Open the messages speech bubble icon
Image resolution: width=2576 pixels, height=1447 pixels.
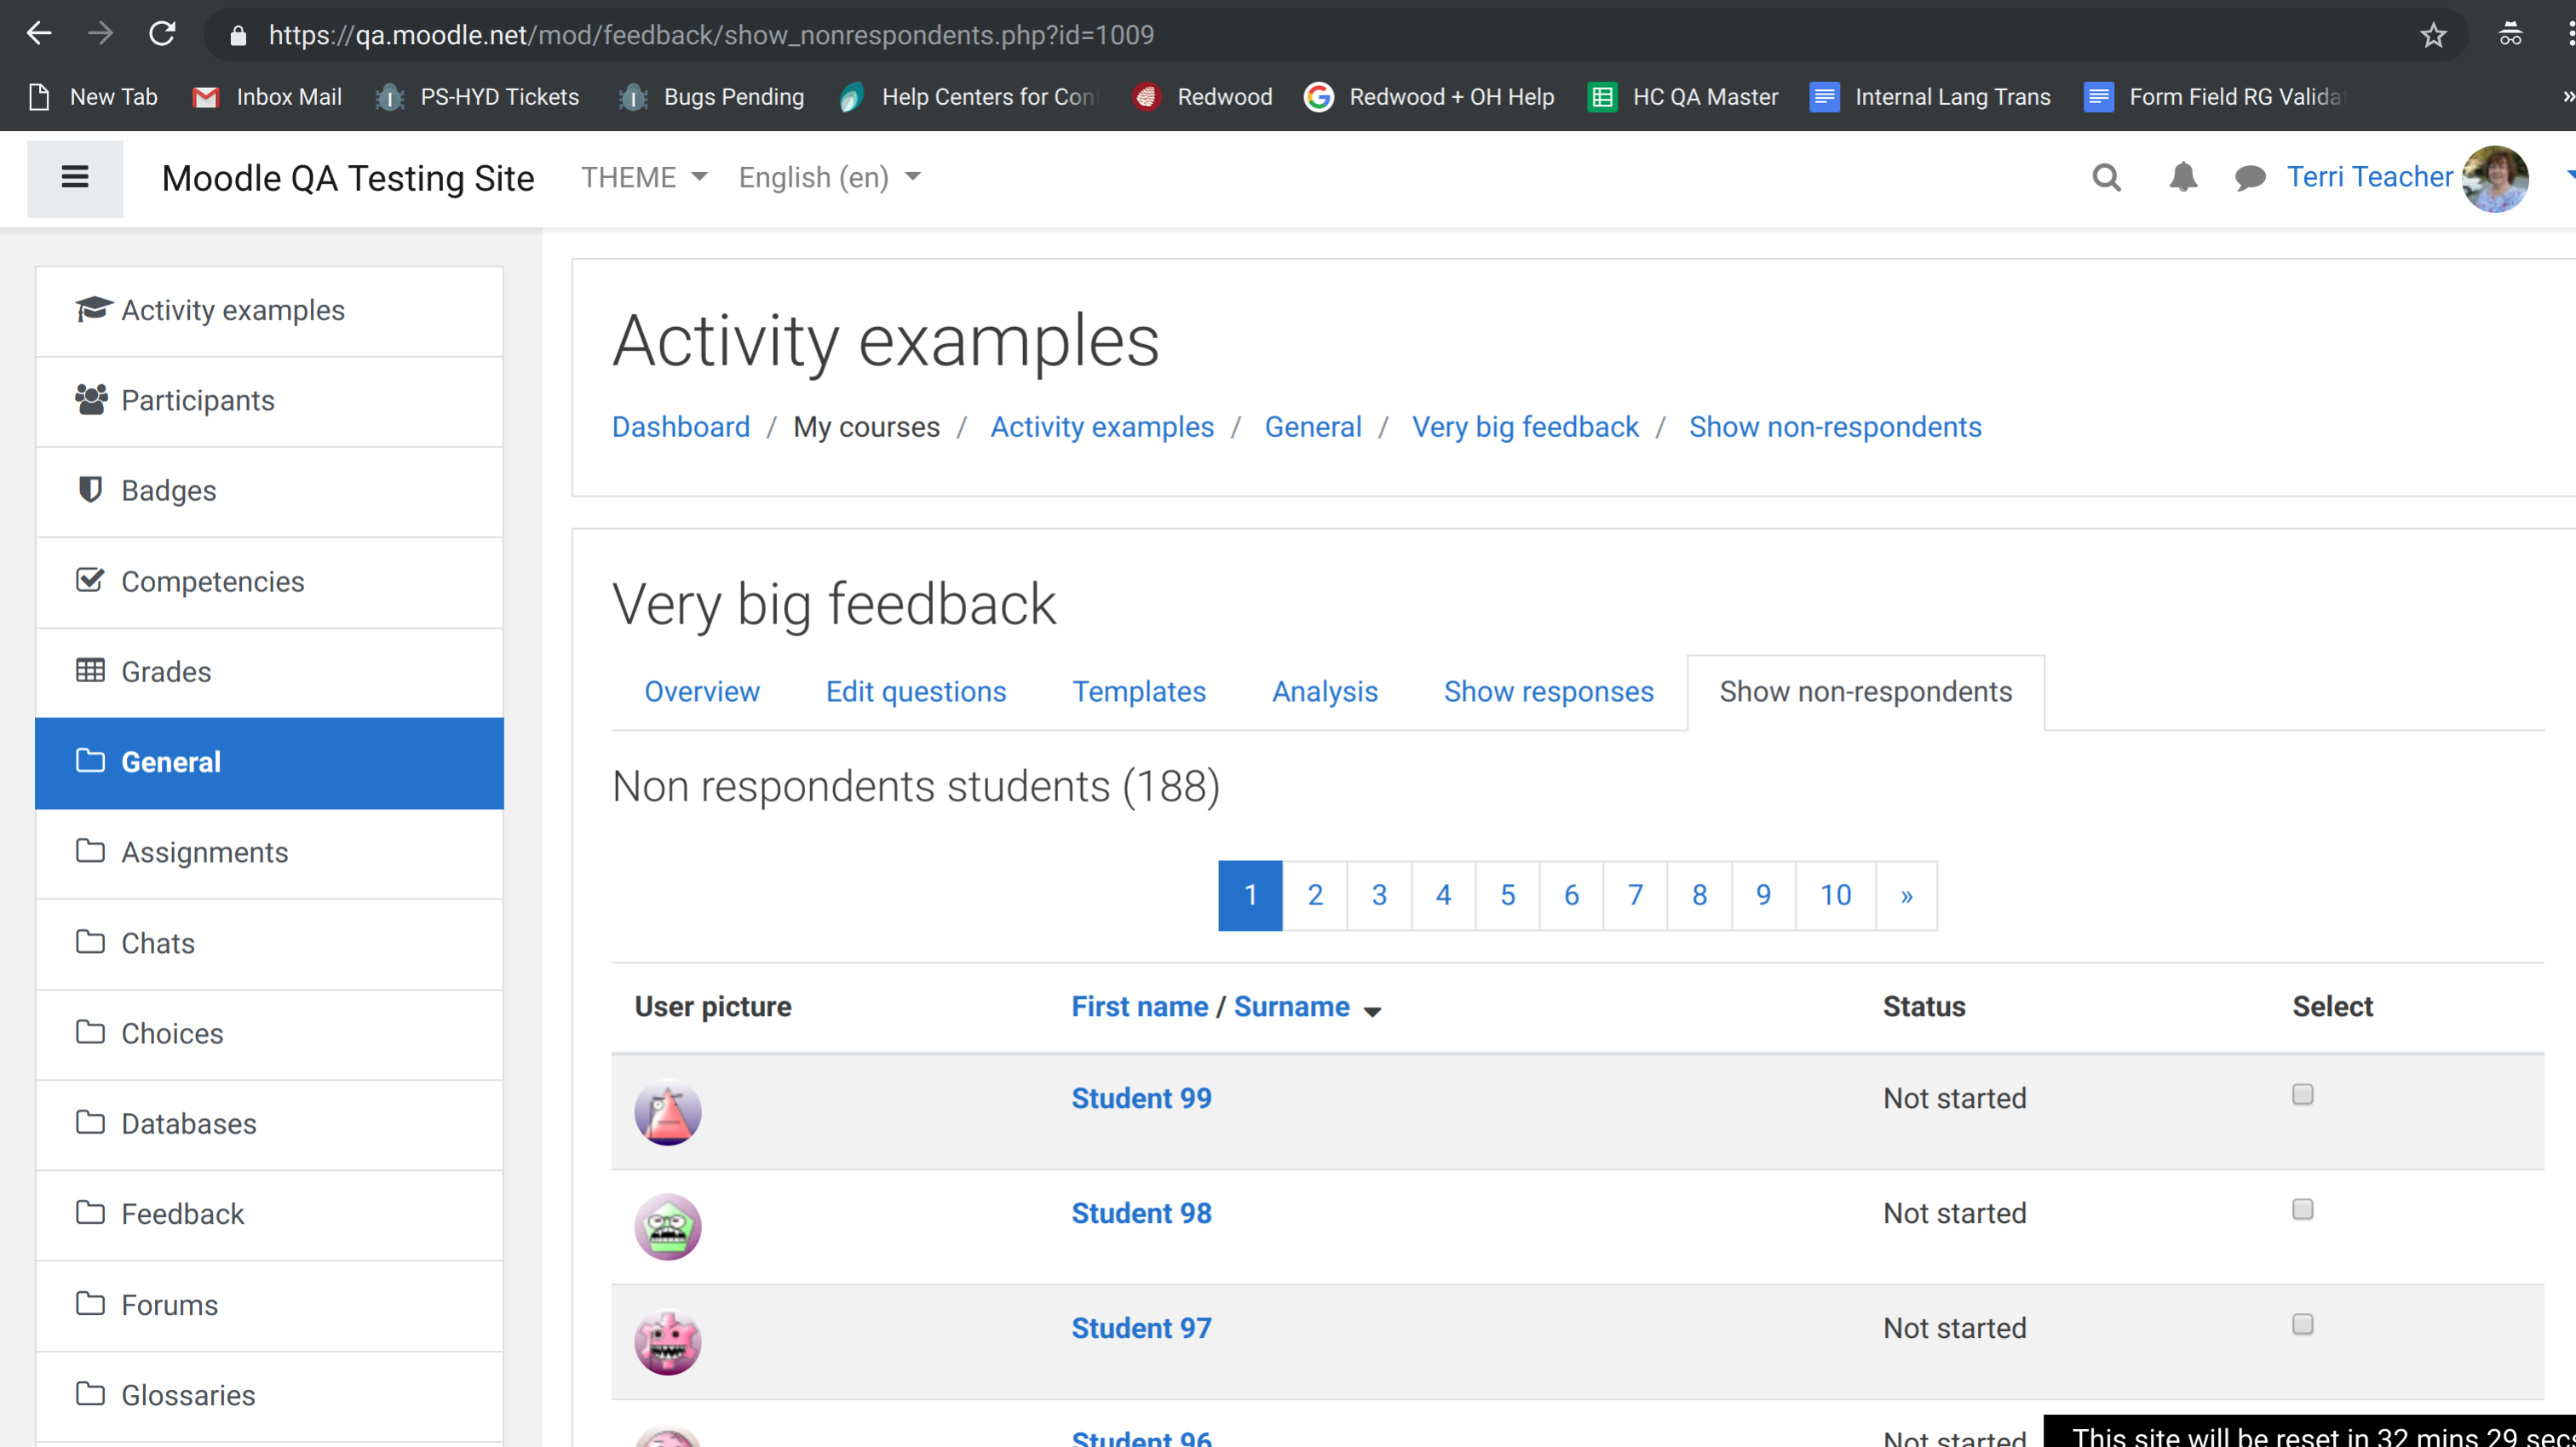coord(2249,178)
